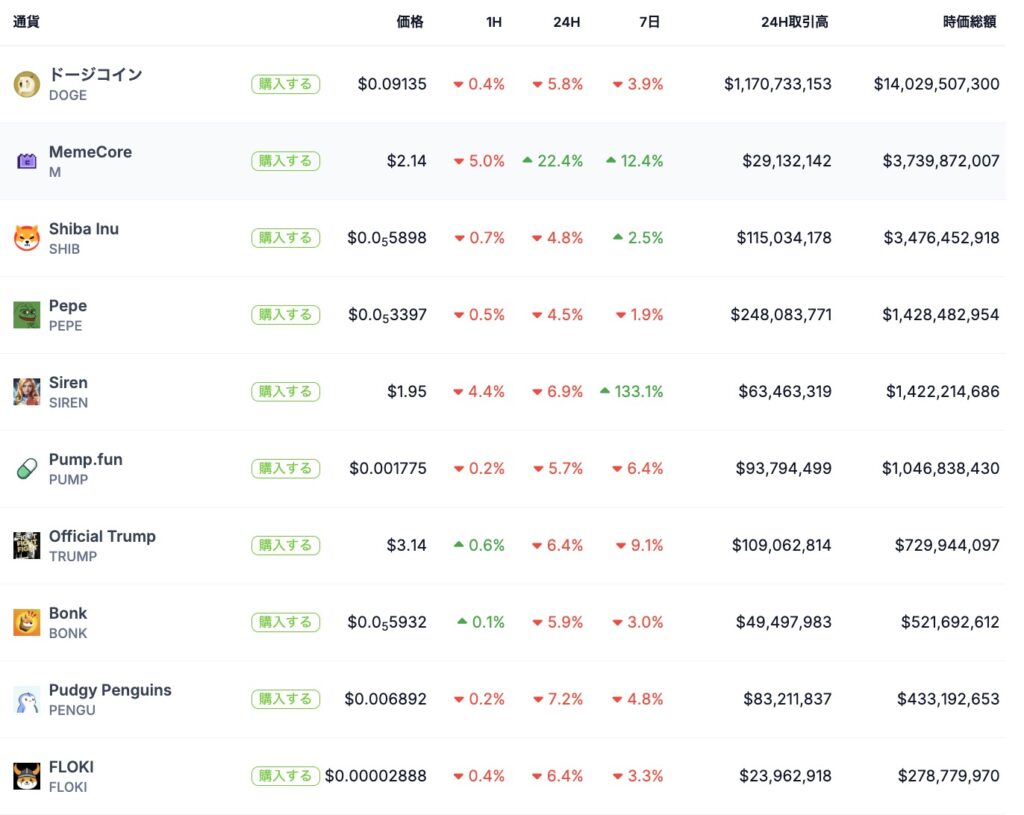Sort by the 24H取引高 column header

pyautogui.click(x=794, y=22)
